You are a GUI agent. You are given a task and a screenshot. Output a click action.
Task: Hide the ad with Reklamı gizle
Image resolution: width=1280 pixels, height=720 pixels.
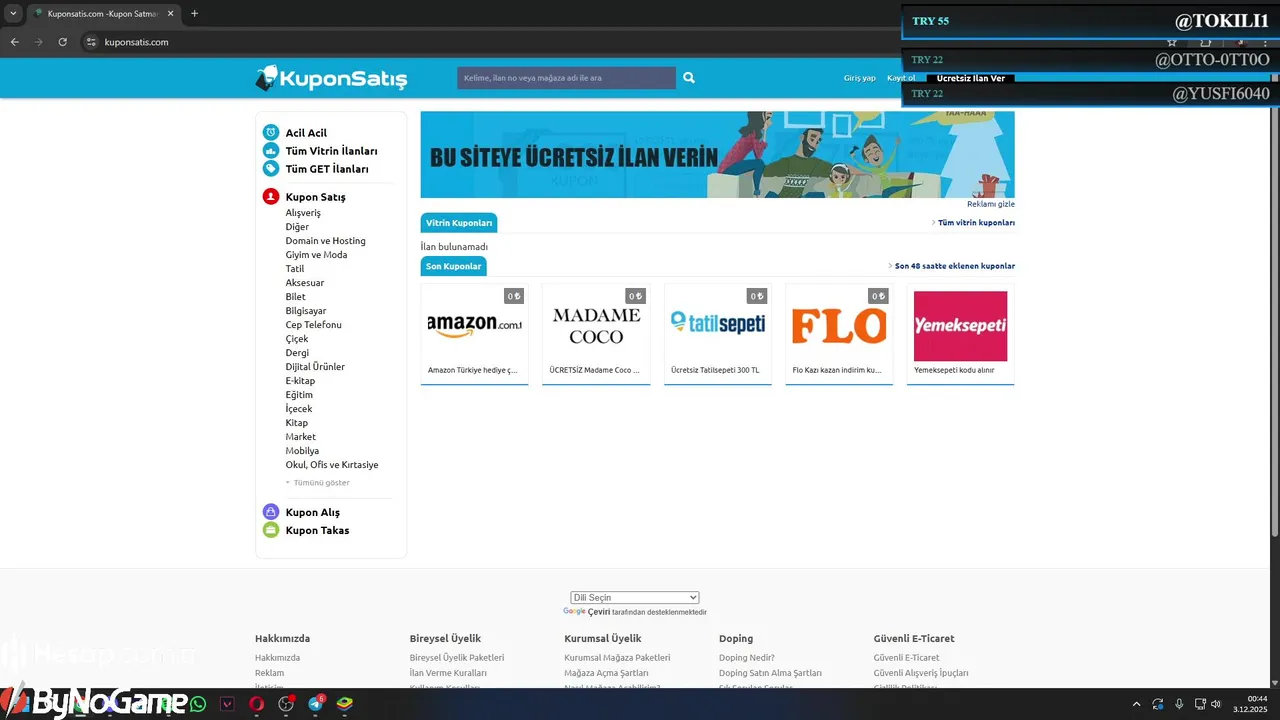pos(991,204)
